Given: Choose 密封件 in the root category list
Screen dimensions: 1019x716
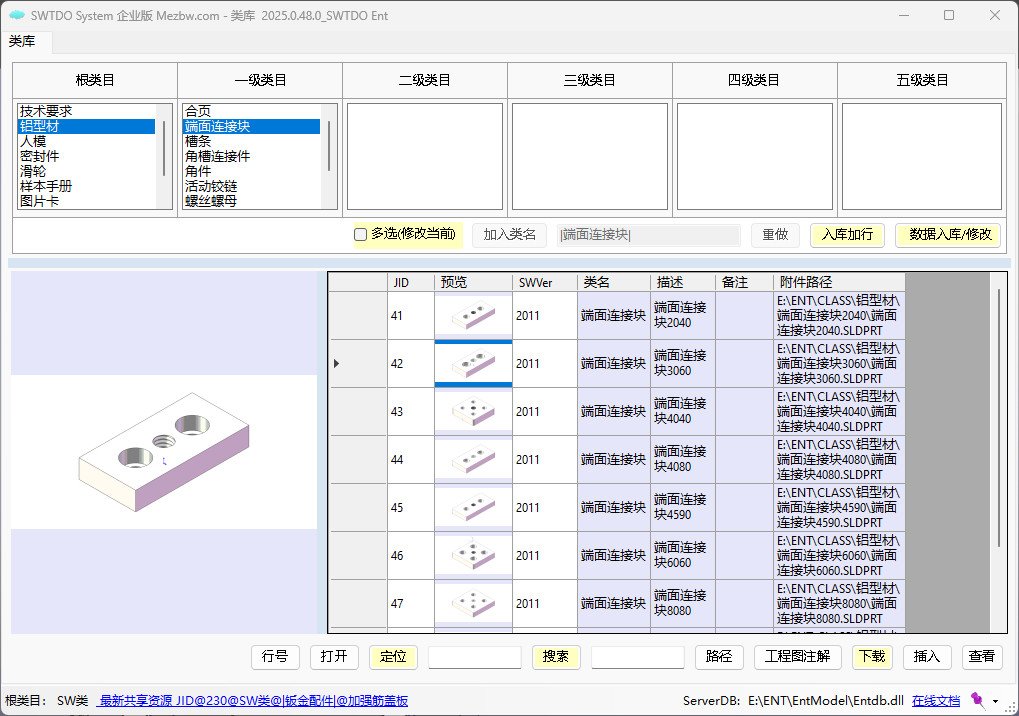Looking at the screenshot, I should [x=40, y=157].
